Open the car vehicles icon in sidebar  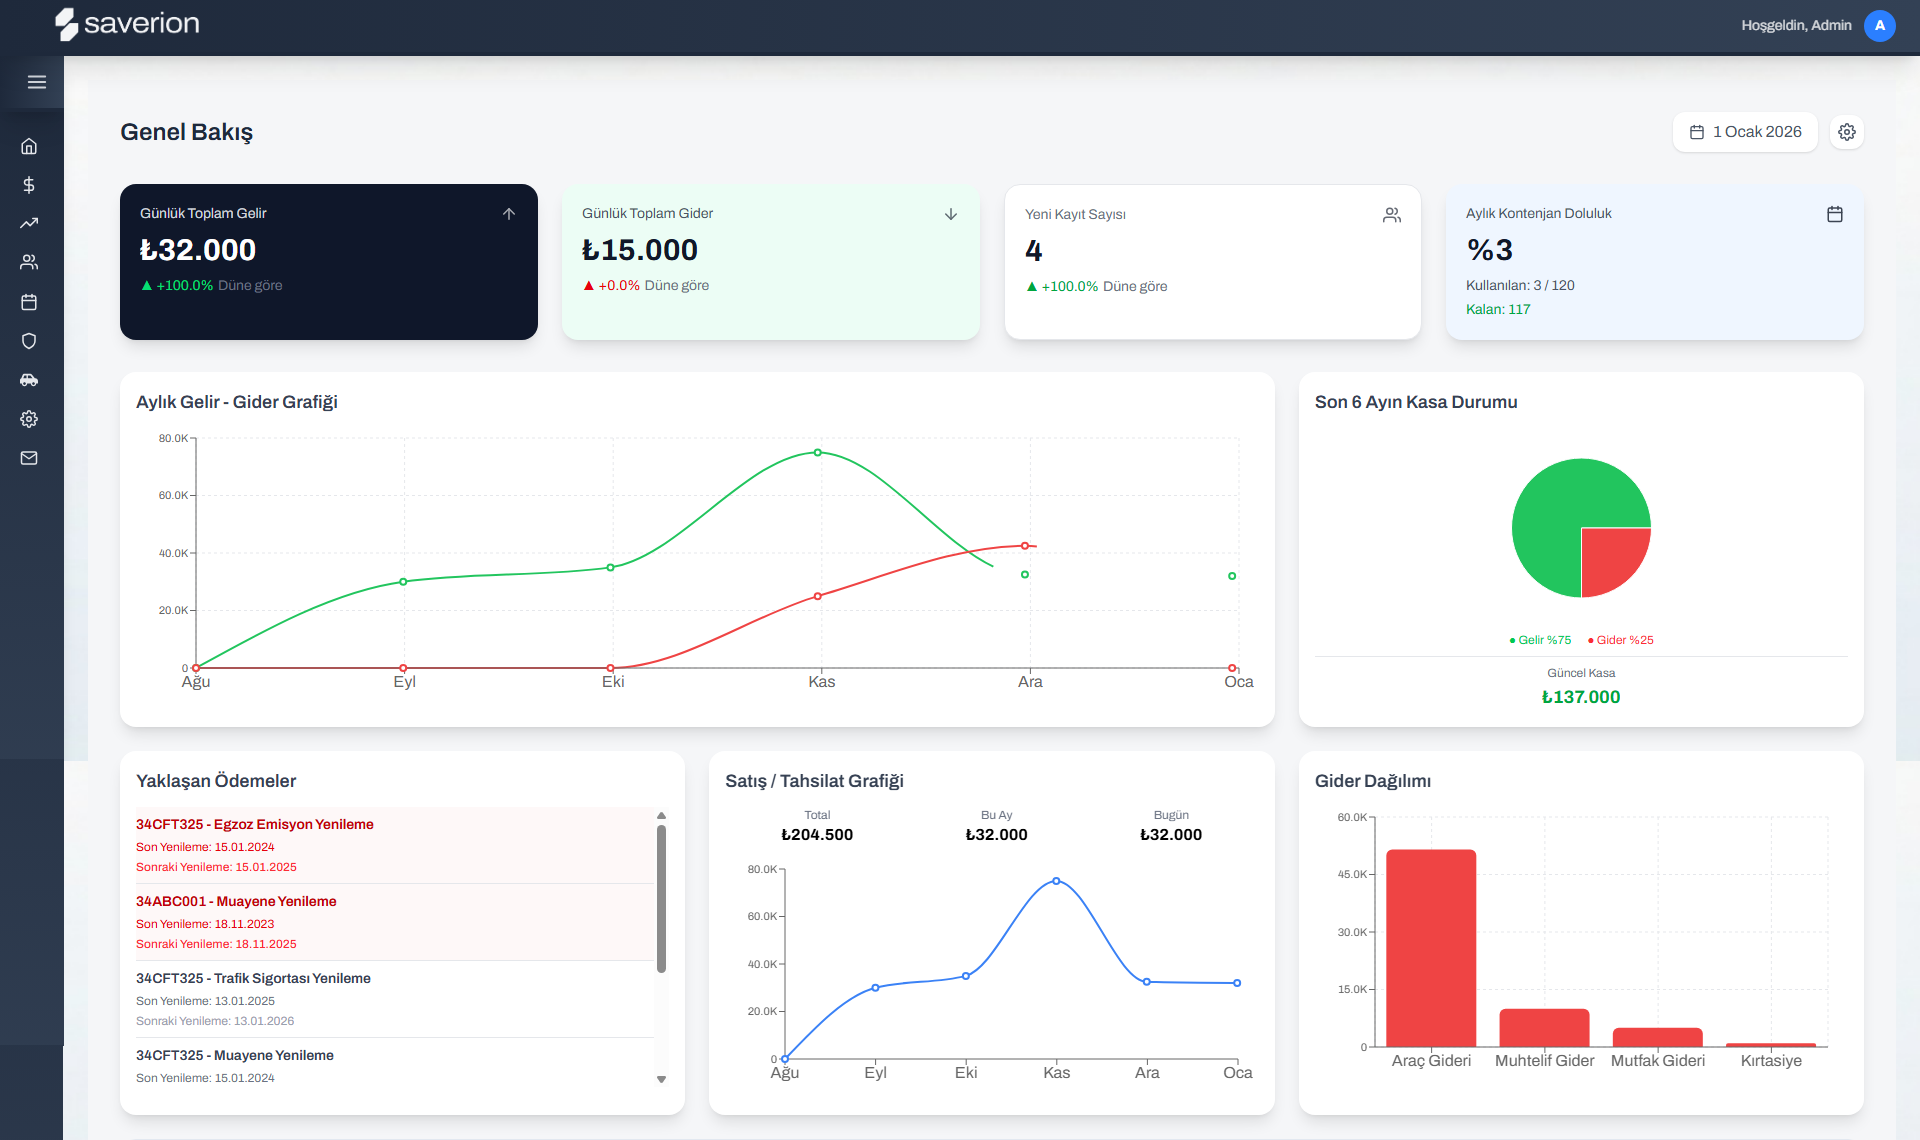click(x=29, y=380)
